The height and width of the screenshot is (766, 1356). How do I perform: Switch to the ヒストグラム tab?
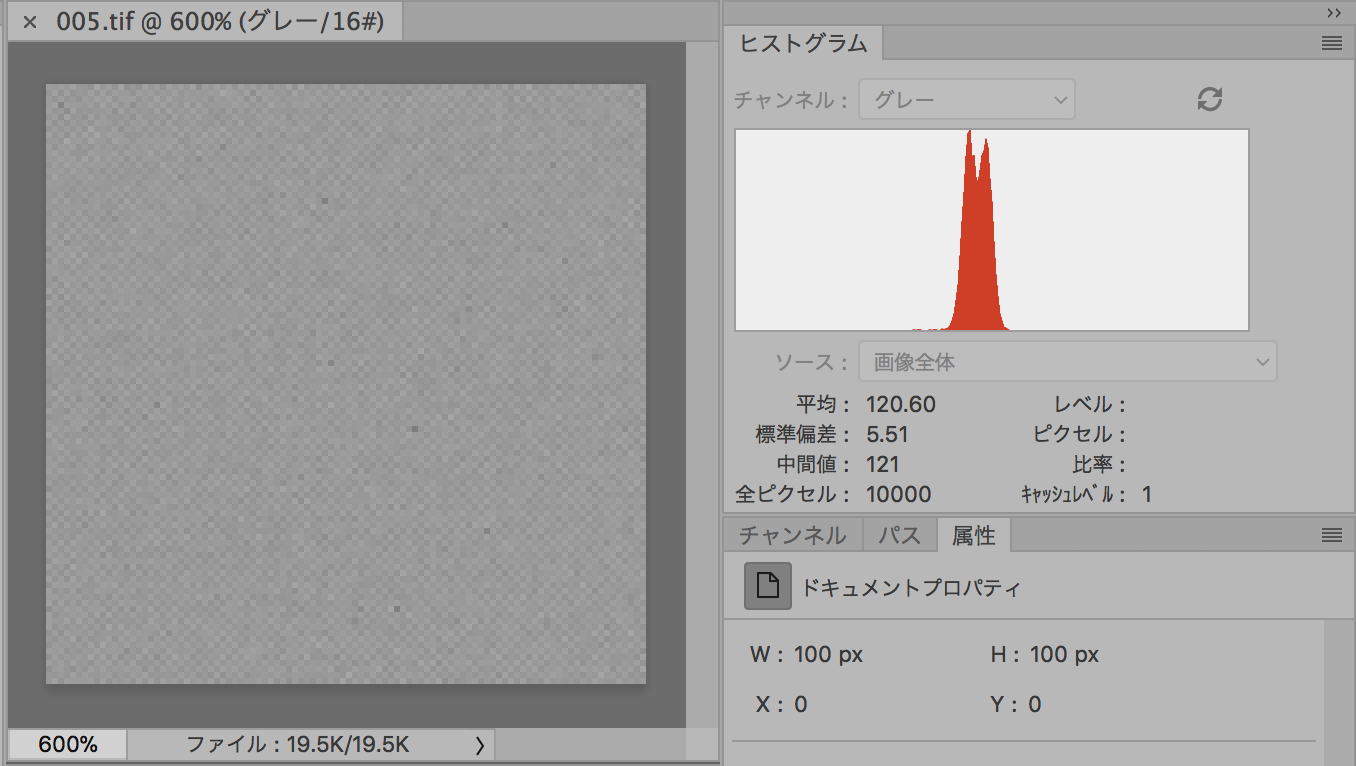(x=803, y=44)
